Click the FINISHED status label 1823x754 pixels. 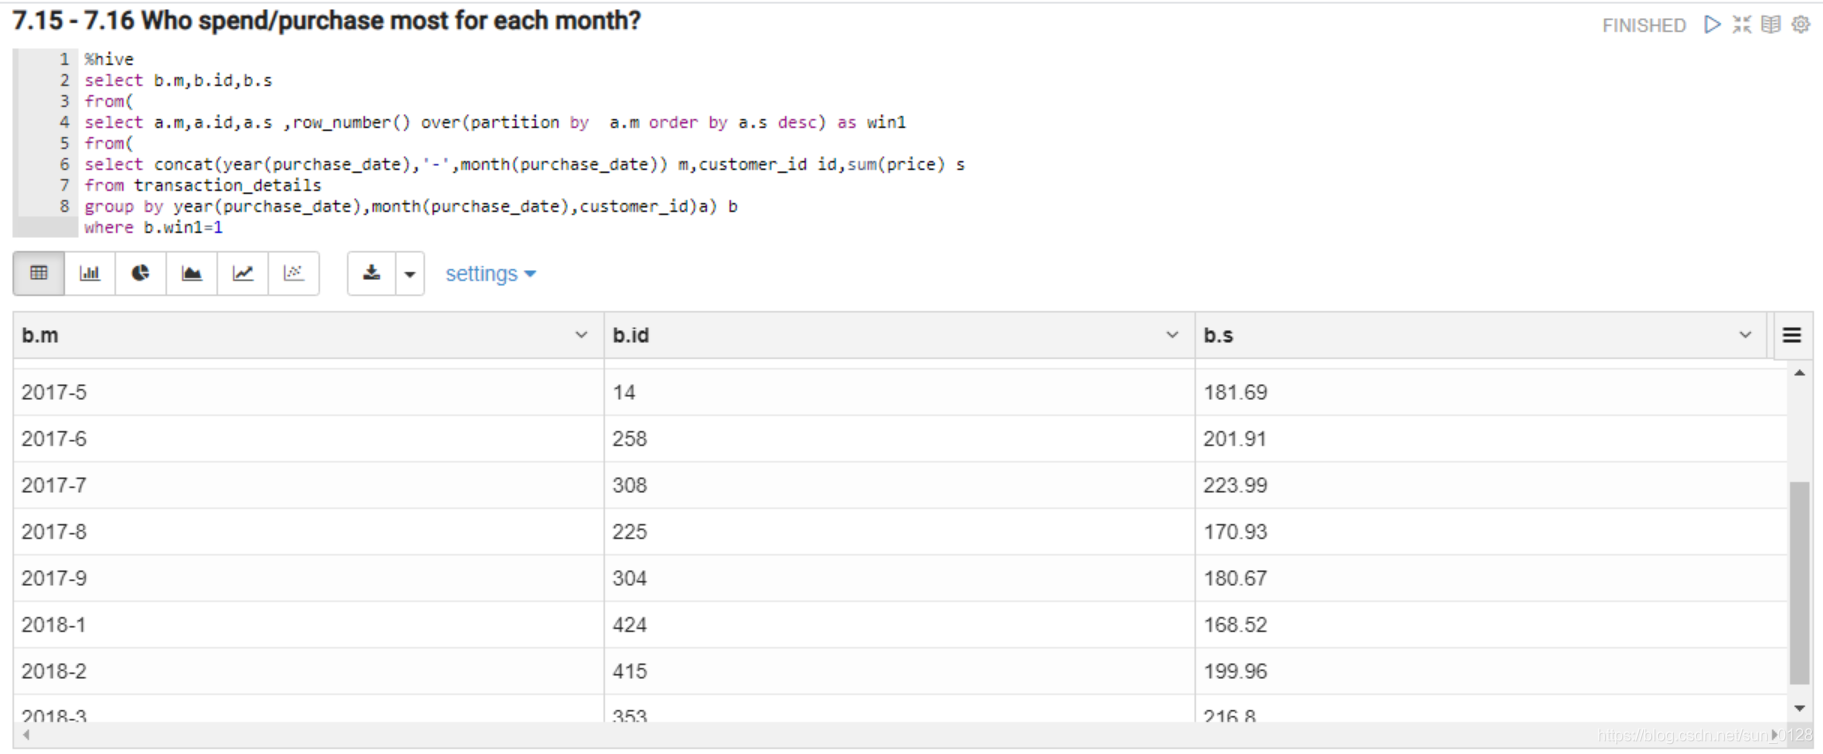click(x=1644, y=25)
